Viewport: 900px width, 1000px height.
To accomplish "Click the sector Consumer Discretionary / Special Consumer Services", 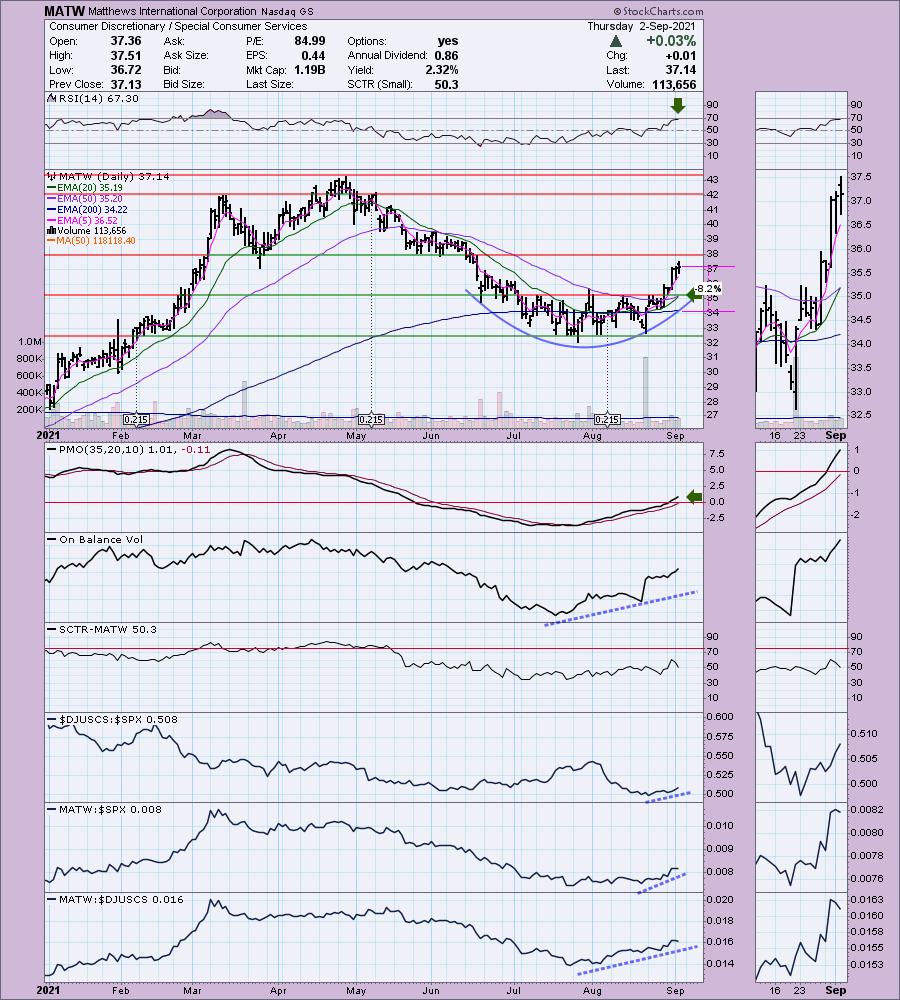I will tap(178, 26).
